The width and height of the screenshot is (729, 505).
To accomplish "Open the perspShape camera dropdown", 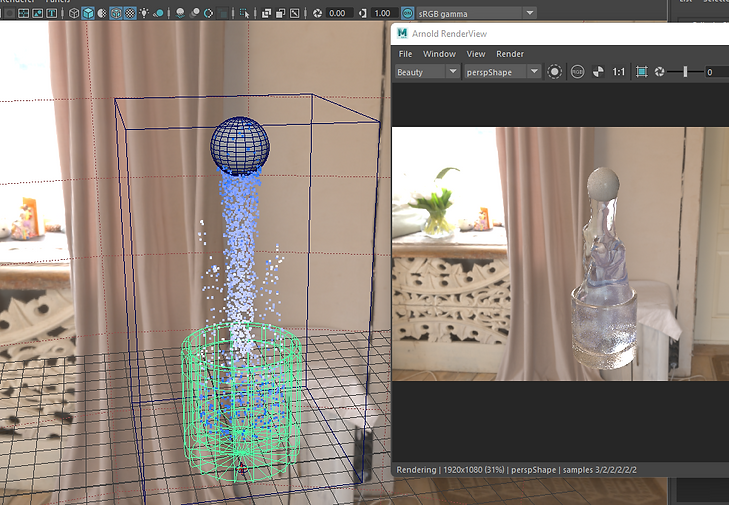I will click(x=502, y=72).
